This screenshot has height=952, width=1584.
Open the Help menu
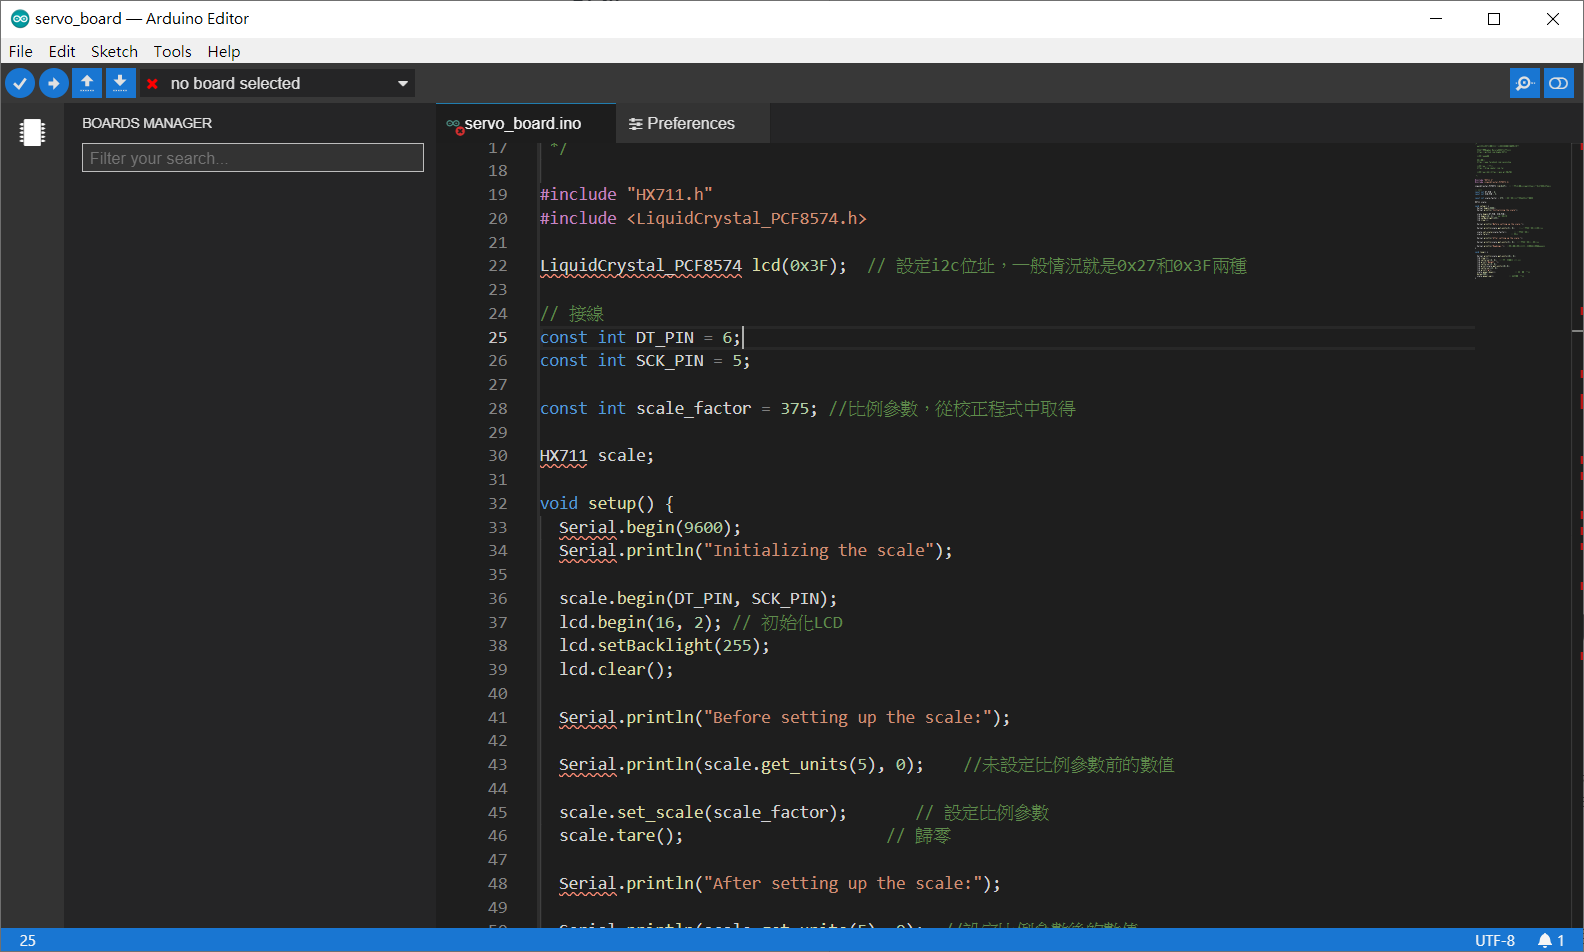pyautogui.click(x=224, y=51)
